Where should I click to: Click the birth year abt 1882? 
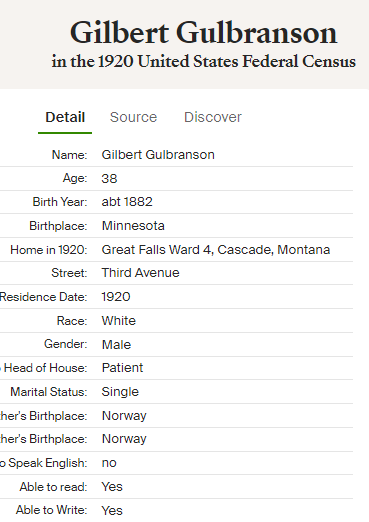pyautogui.click(x=127, y=202)
